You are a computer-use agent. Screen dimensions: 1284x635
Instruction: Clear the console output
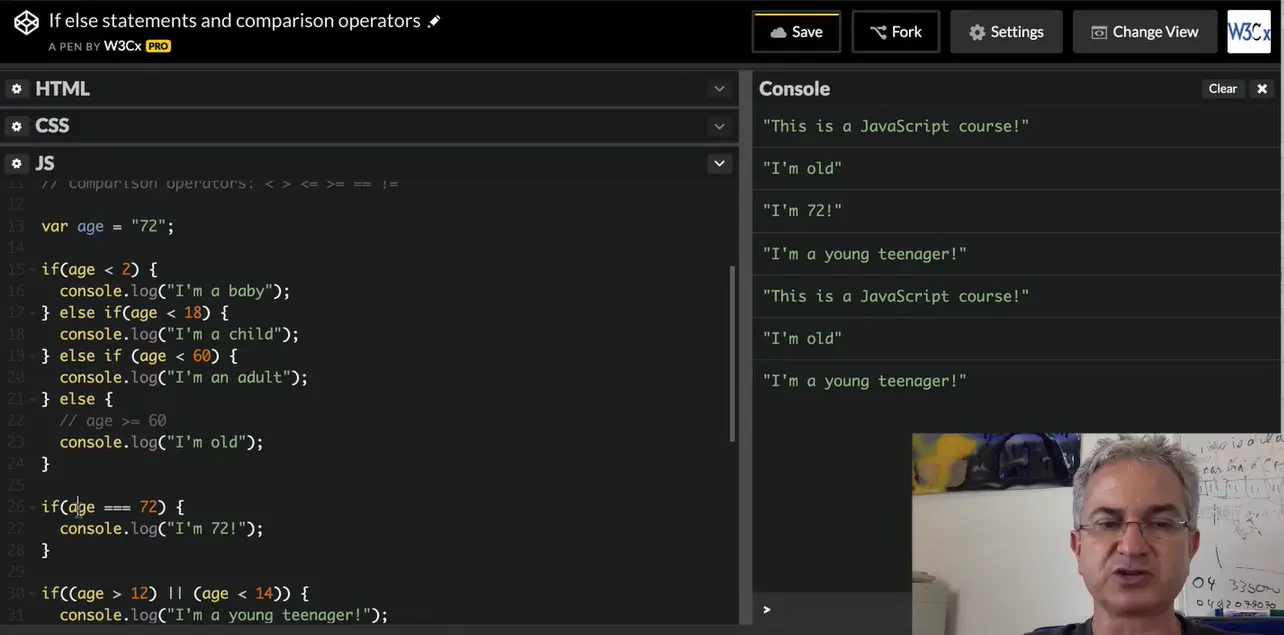1223,89
